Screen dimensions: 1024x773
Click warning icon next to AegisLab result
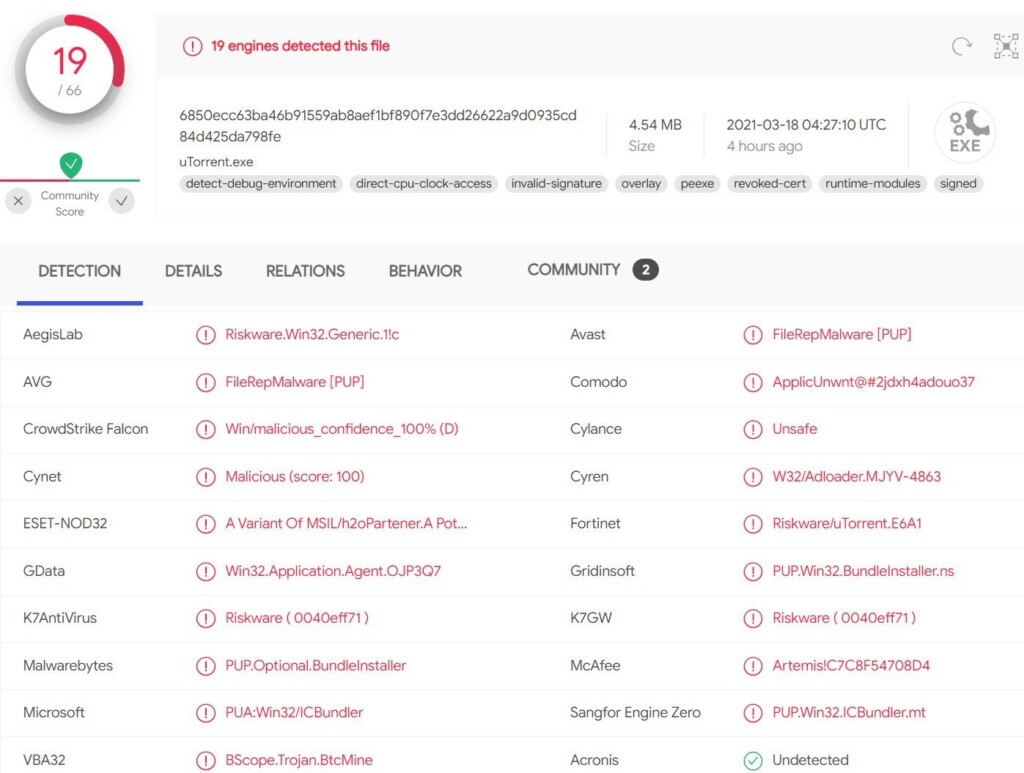pyautogui.click(x=206, y=335)
